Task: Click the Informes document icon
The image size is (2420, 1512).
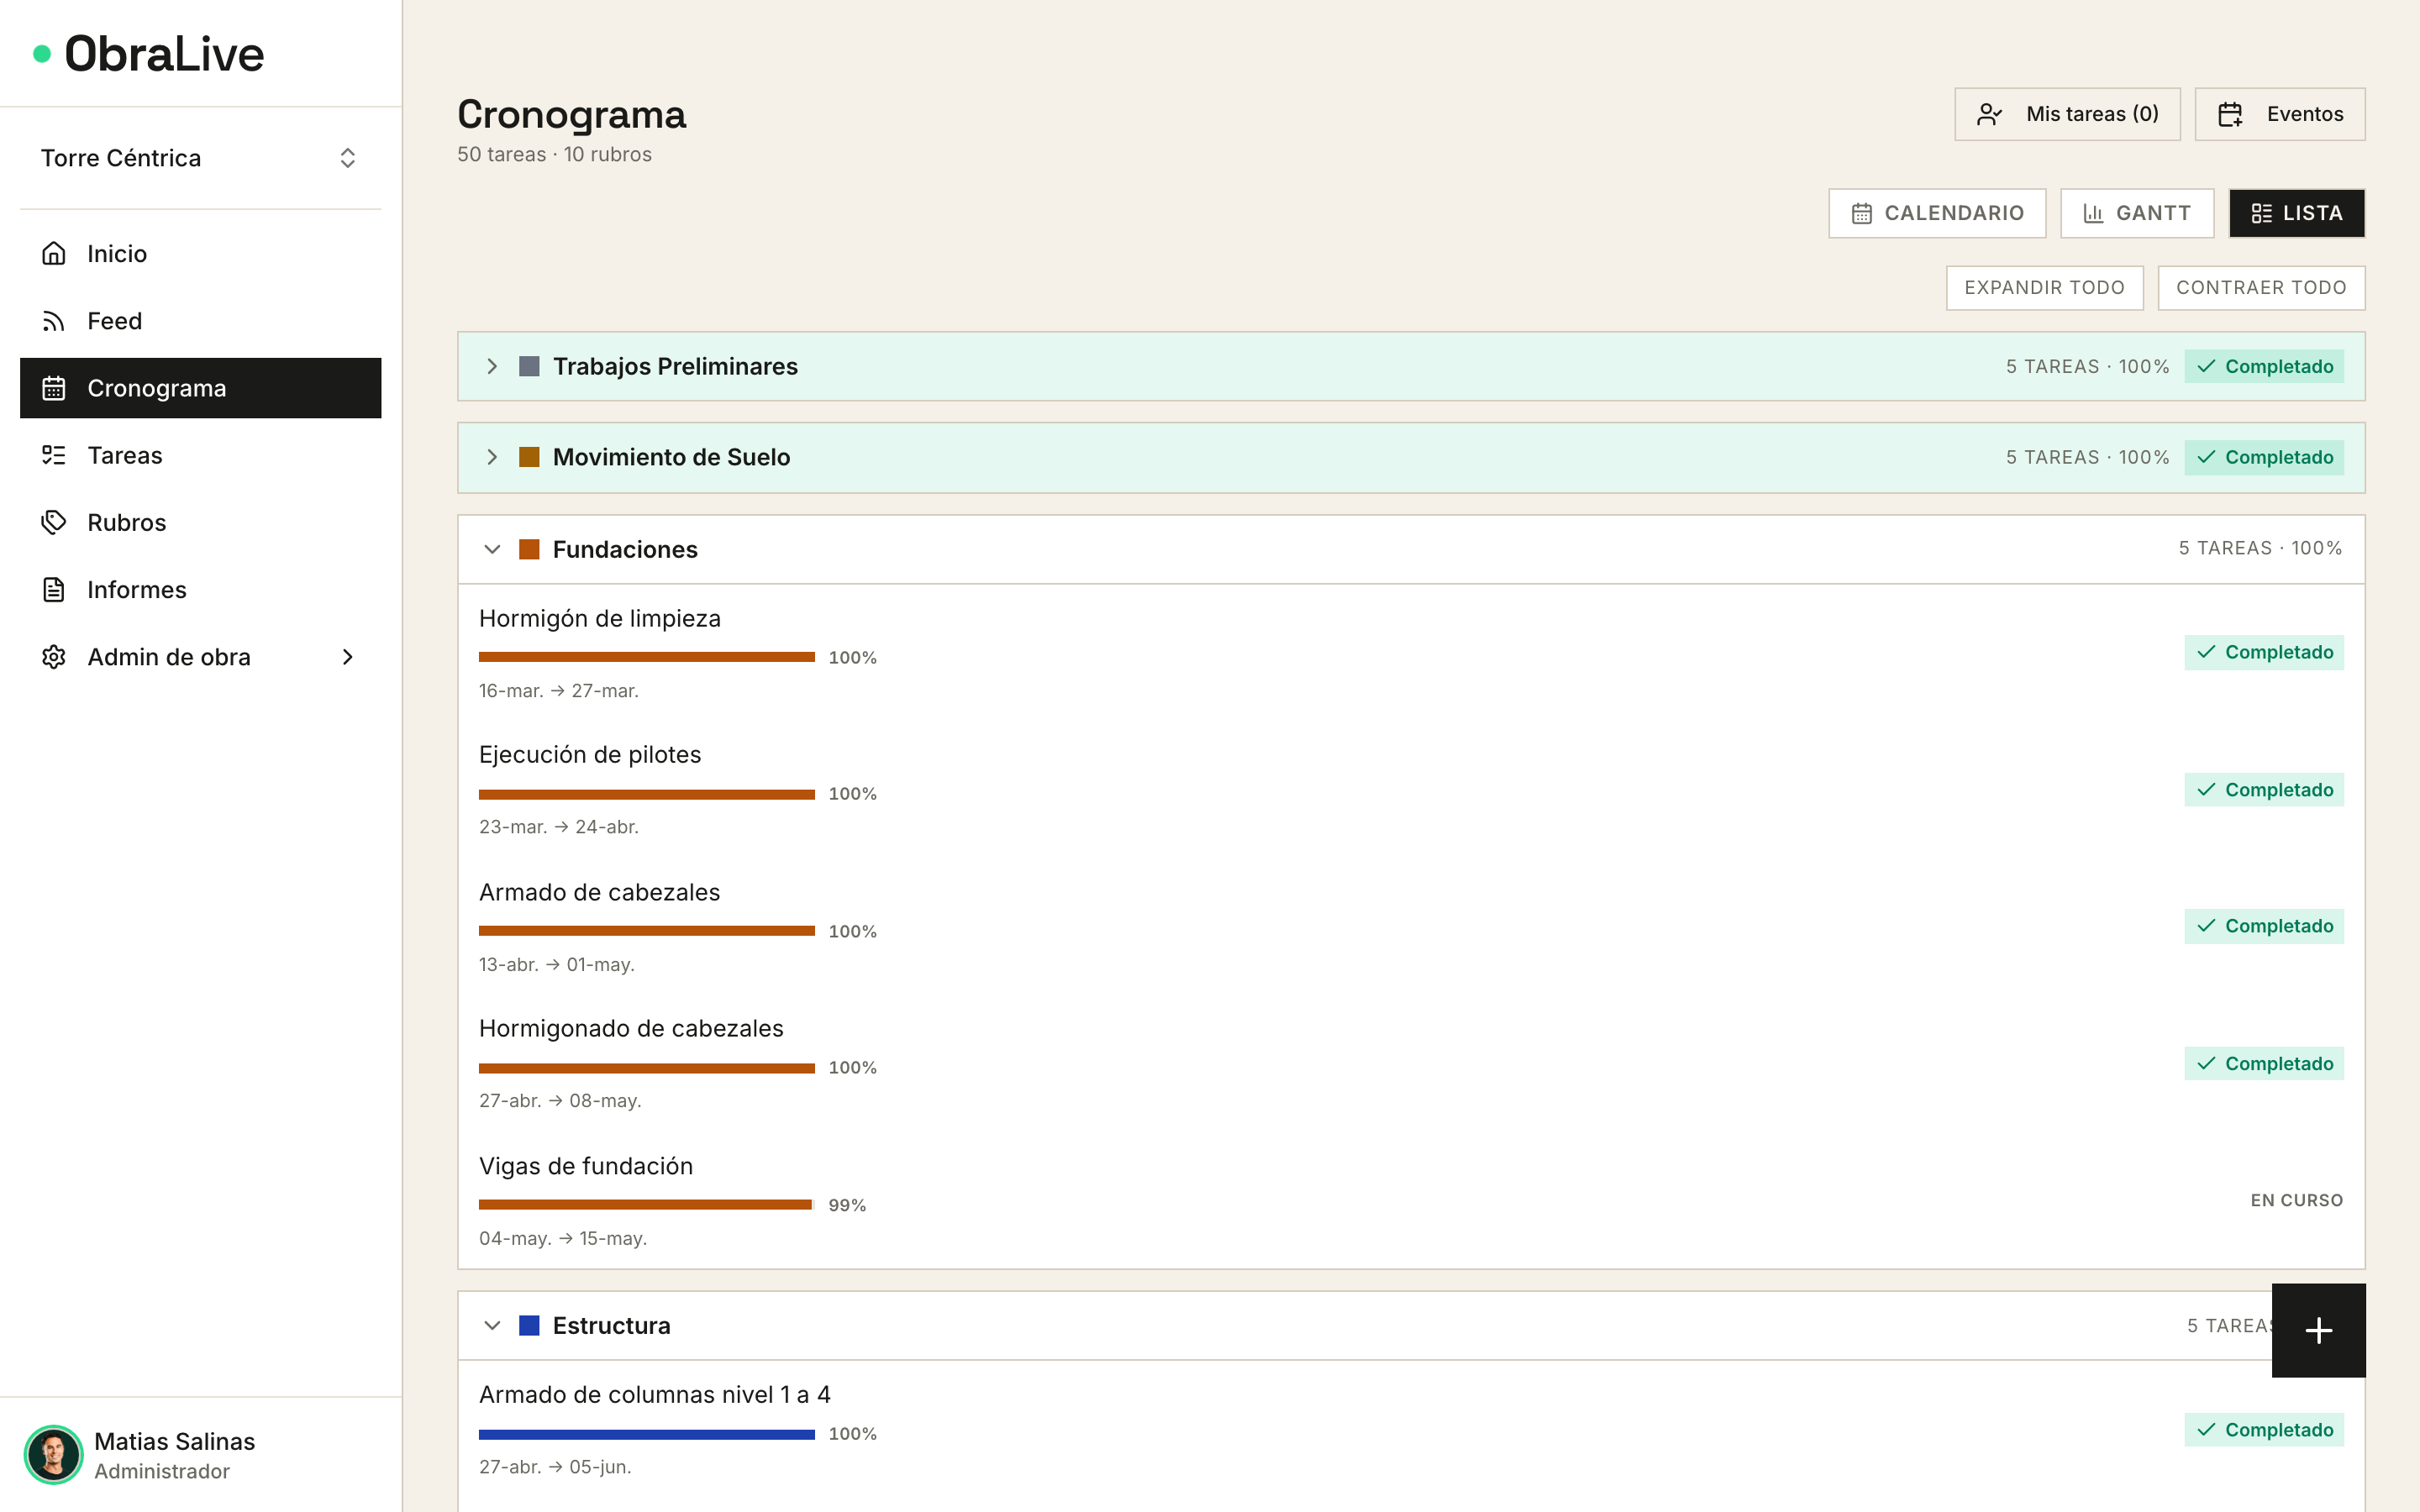Action: 54,590
